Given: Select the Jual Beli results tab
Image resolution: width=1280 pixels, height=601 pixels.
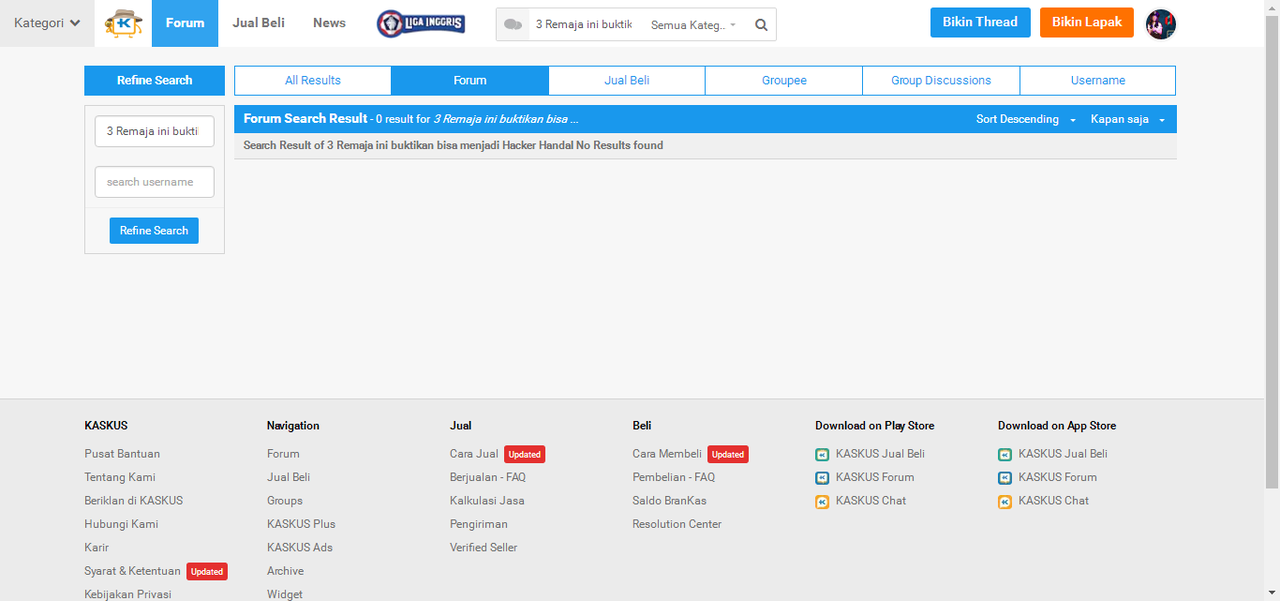Looking at the screenshot, I should point(627,80).
